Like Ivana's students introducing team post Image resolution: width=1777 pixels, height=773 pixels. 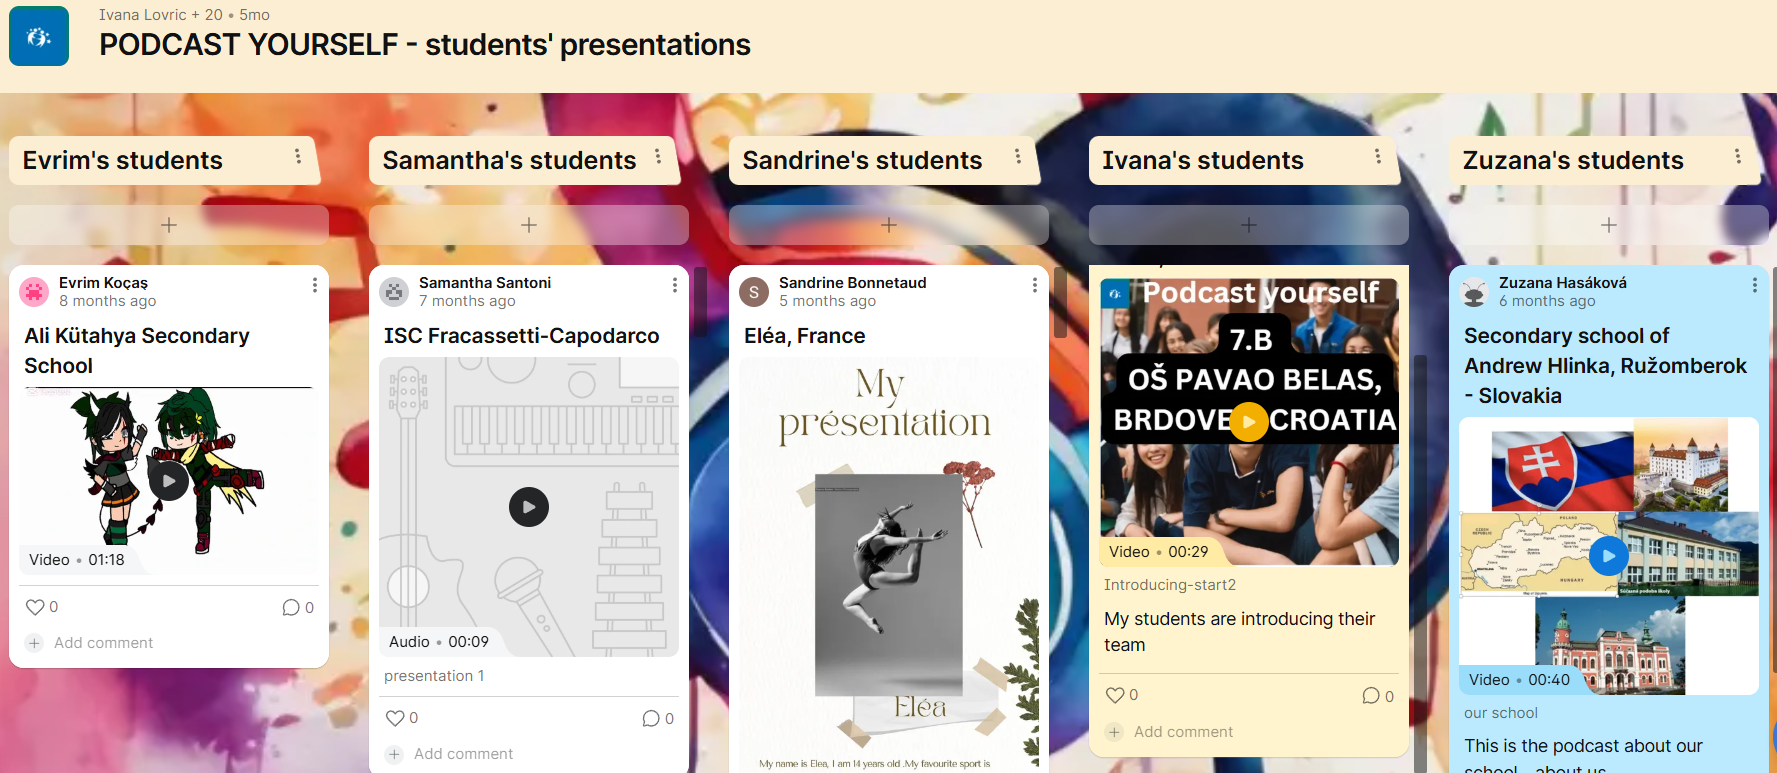pyautogui.click(x=1115, y=695)
